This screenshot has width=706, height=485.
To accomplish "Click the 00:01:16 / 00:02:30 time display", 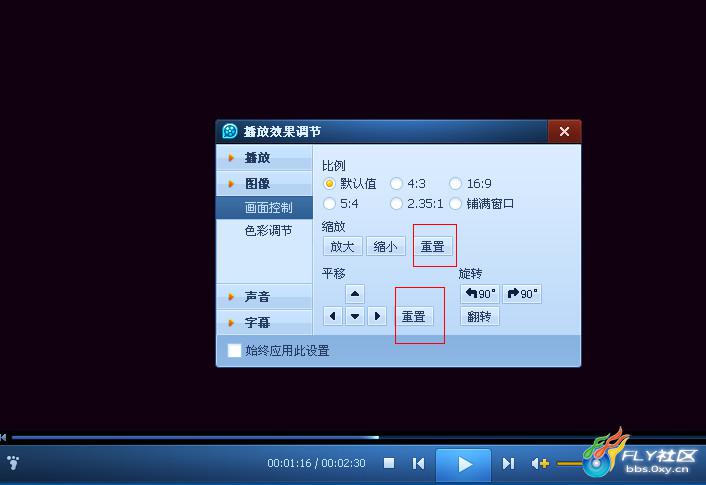I will click(316, 463).
